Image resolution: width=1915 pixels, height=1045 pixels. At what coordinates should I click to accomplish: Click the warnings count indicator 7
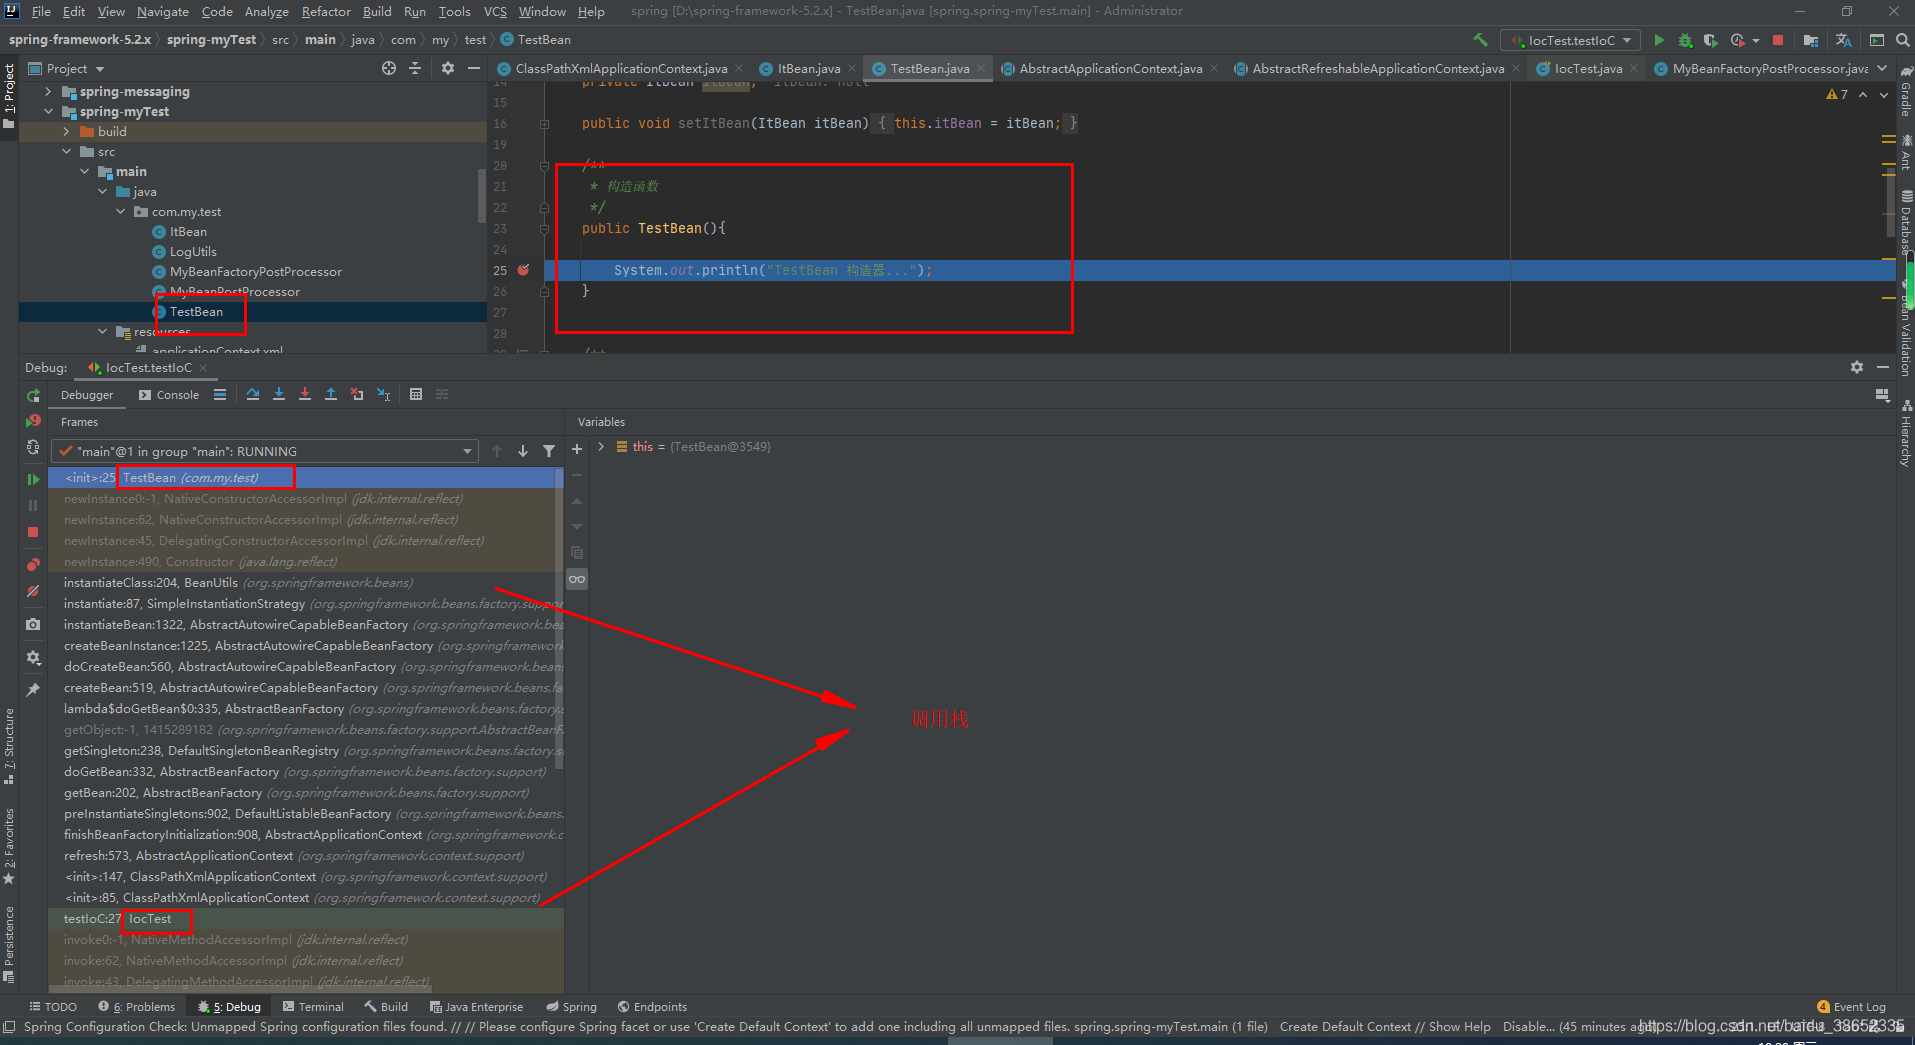point(1838,94)
